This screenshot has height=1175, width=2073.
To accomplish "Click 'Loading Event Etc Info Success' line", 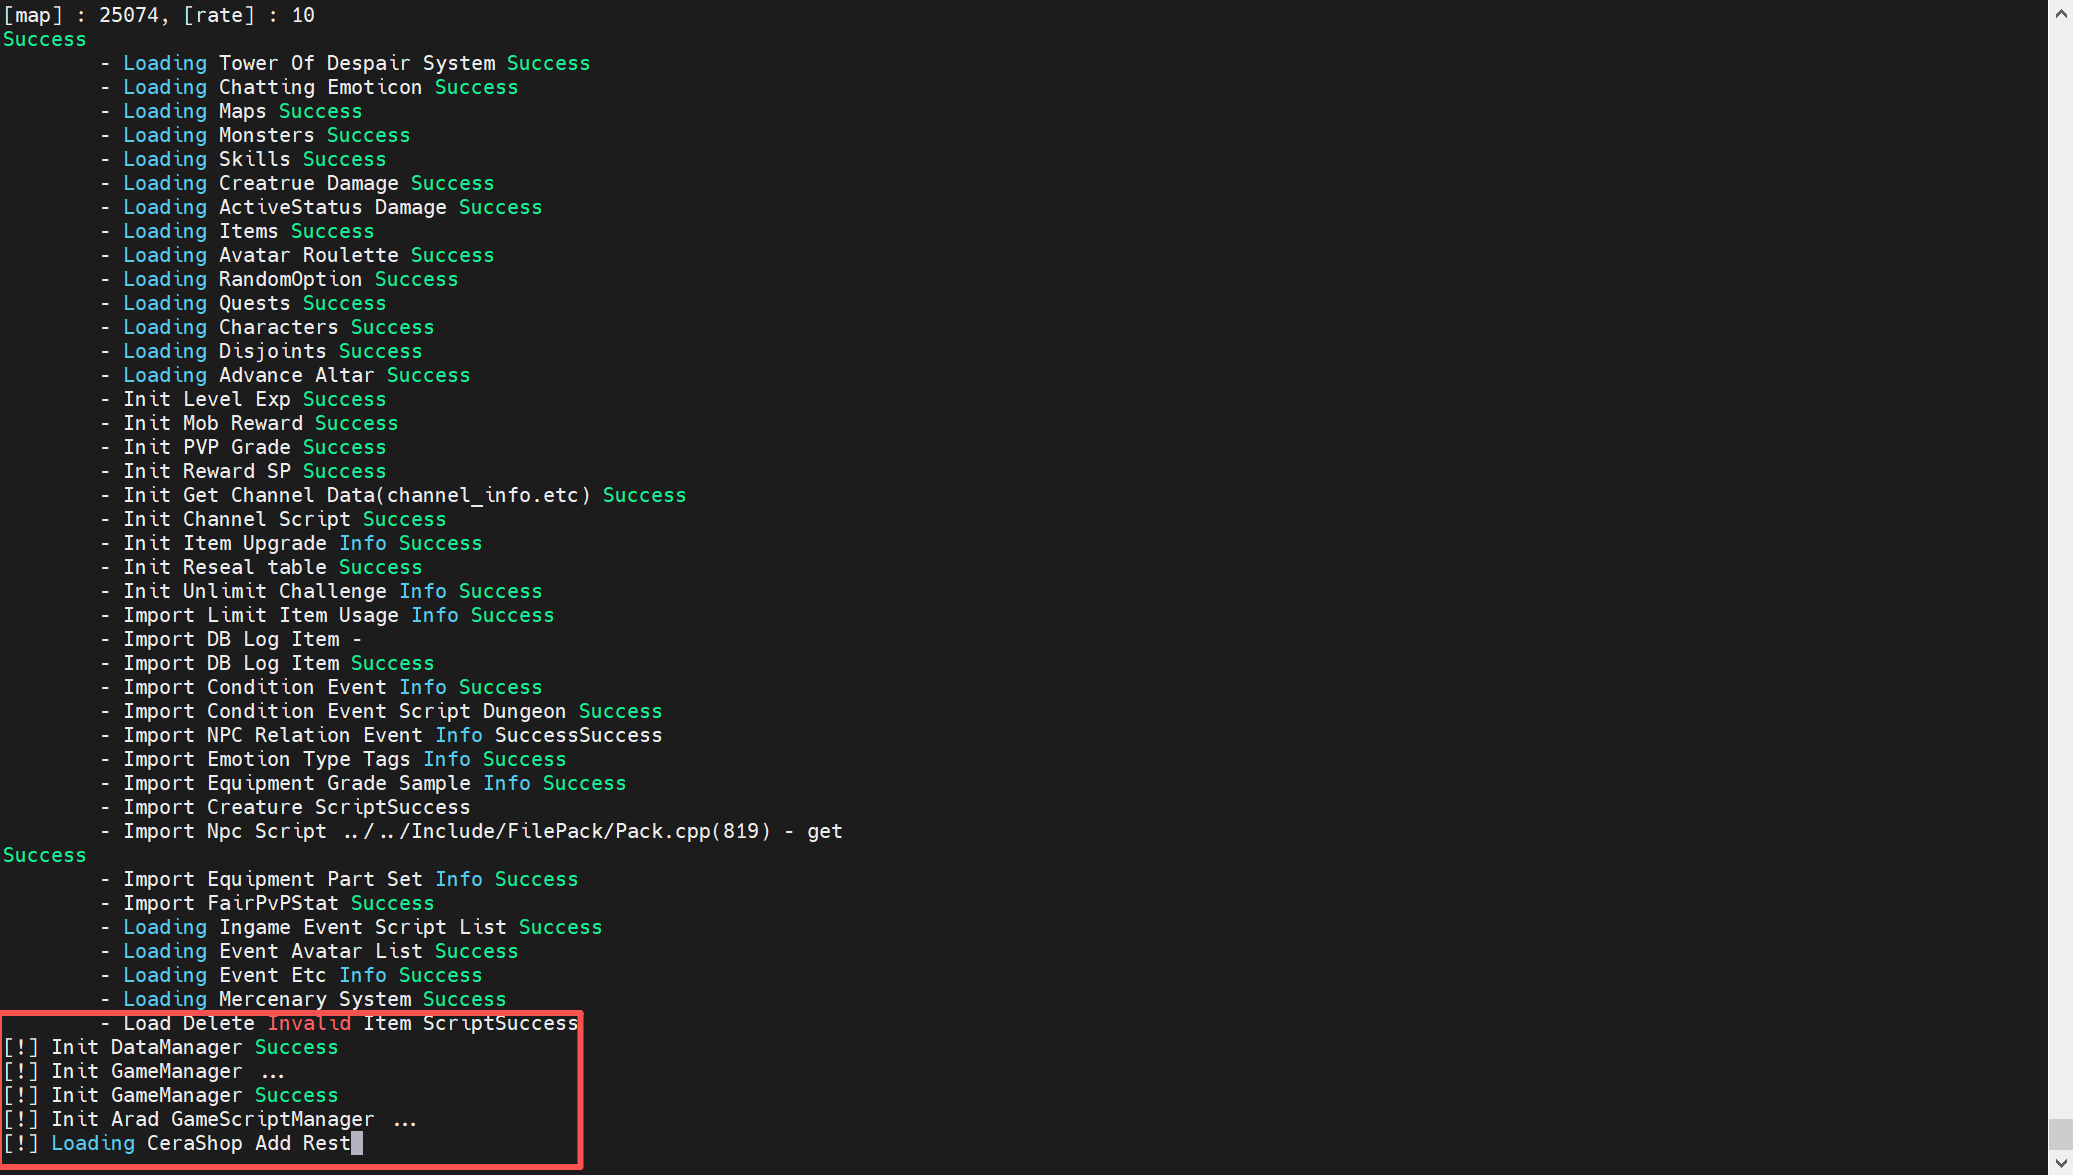I will (x=291, y=975).
